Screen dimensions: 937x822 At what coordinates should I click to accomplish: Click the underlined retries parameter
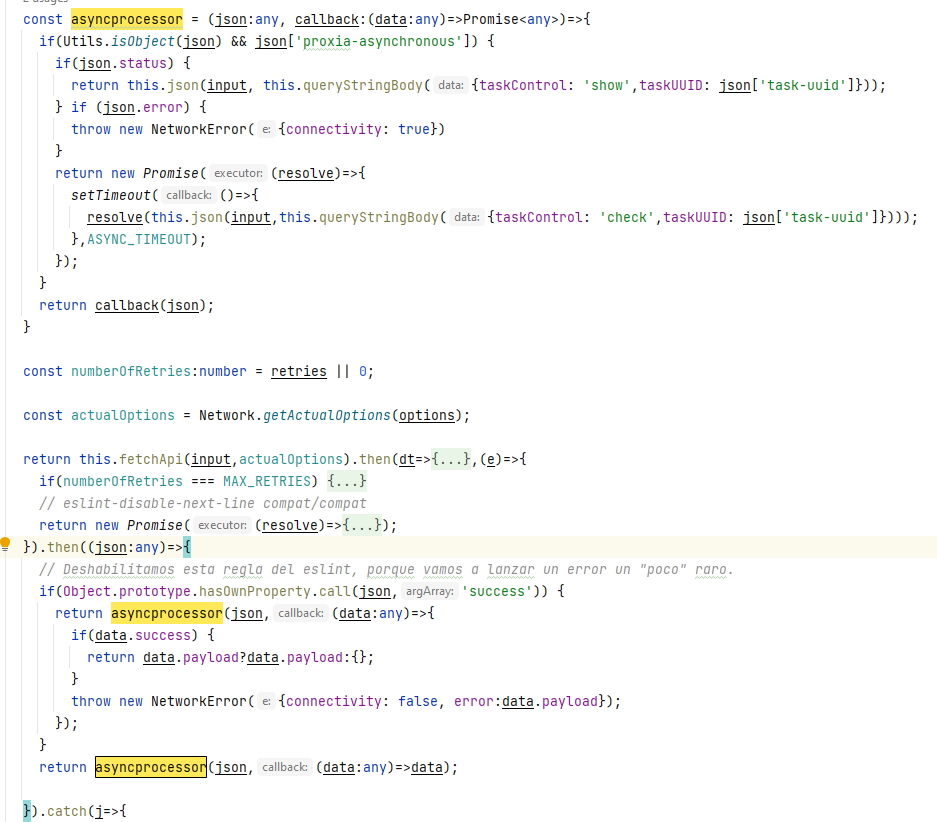(299, 372)
